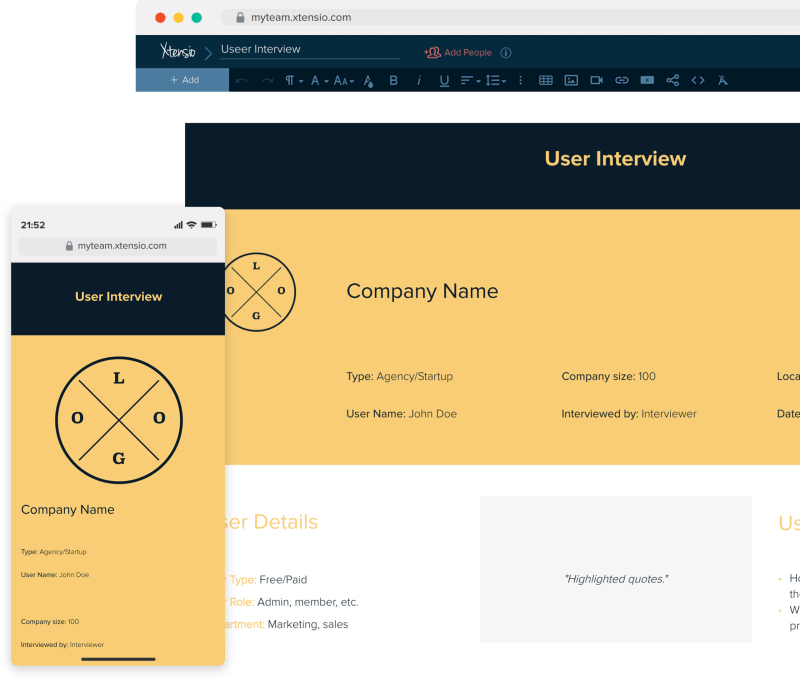Toggle bold formatting in the toolbar
Viewport: 800px width, 680px height.
[x=393, y=80]
